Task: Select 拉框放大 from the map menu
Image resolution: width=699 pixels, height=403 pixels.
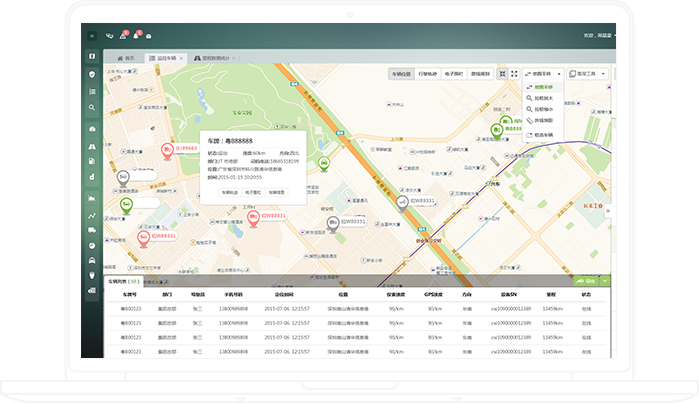Action: click(x=540, y=99)
